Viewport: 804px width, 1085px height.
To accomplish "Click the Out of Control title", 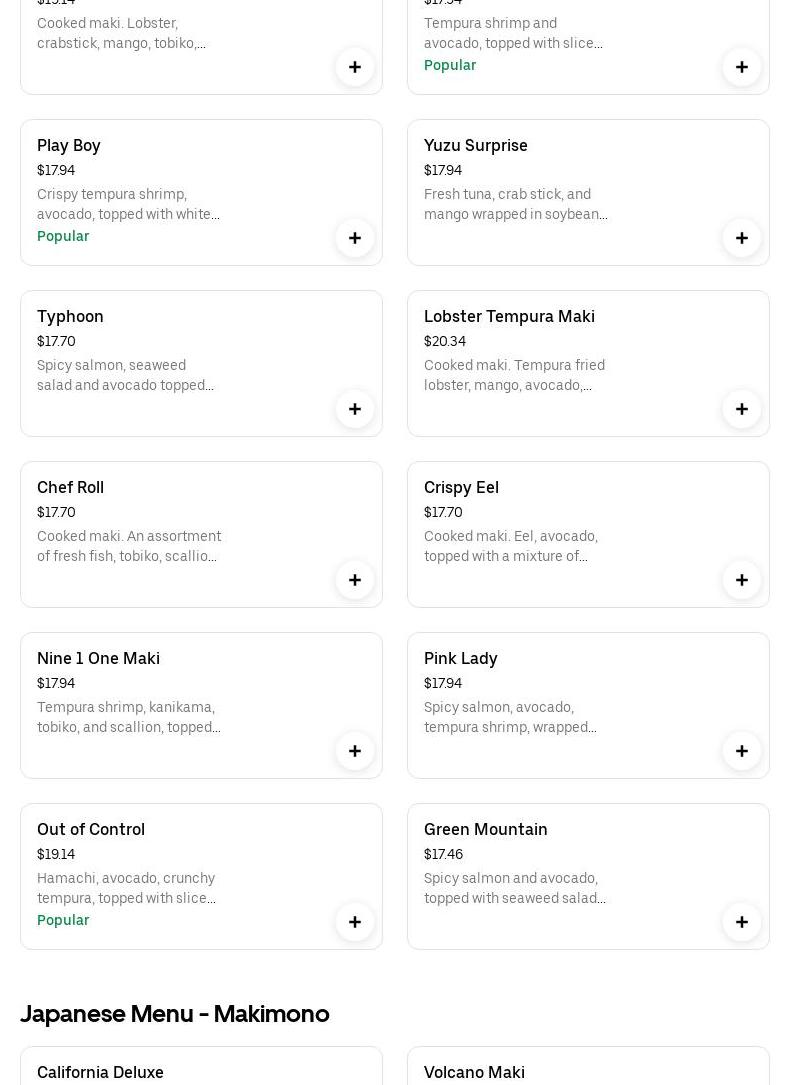I will tap(91, 829).
